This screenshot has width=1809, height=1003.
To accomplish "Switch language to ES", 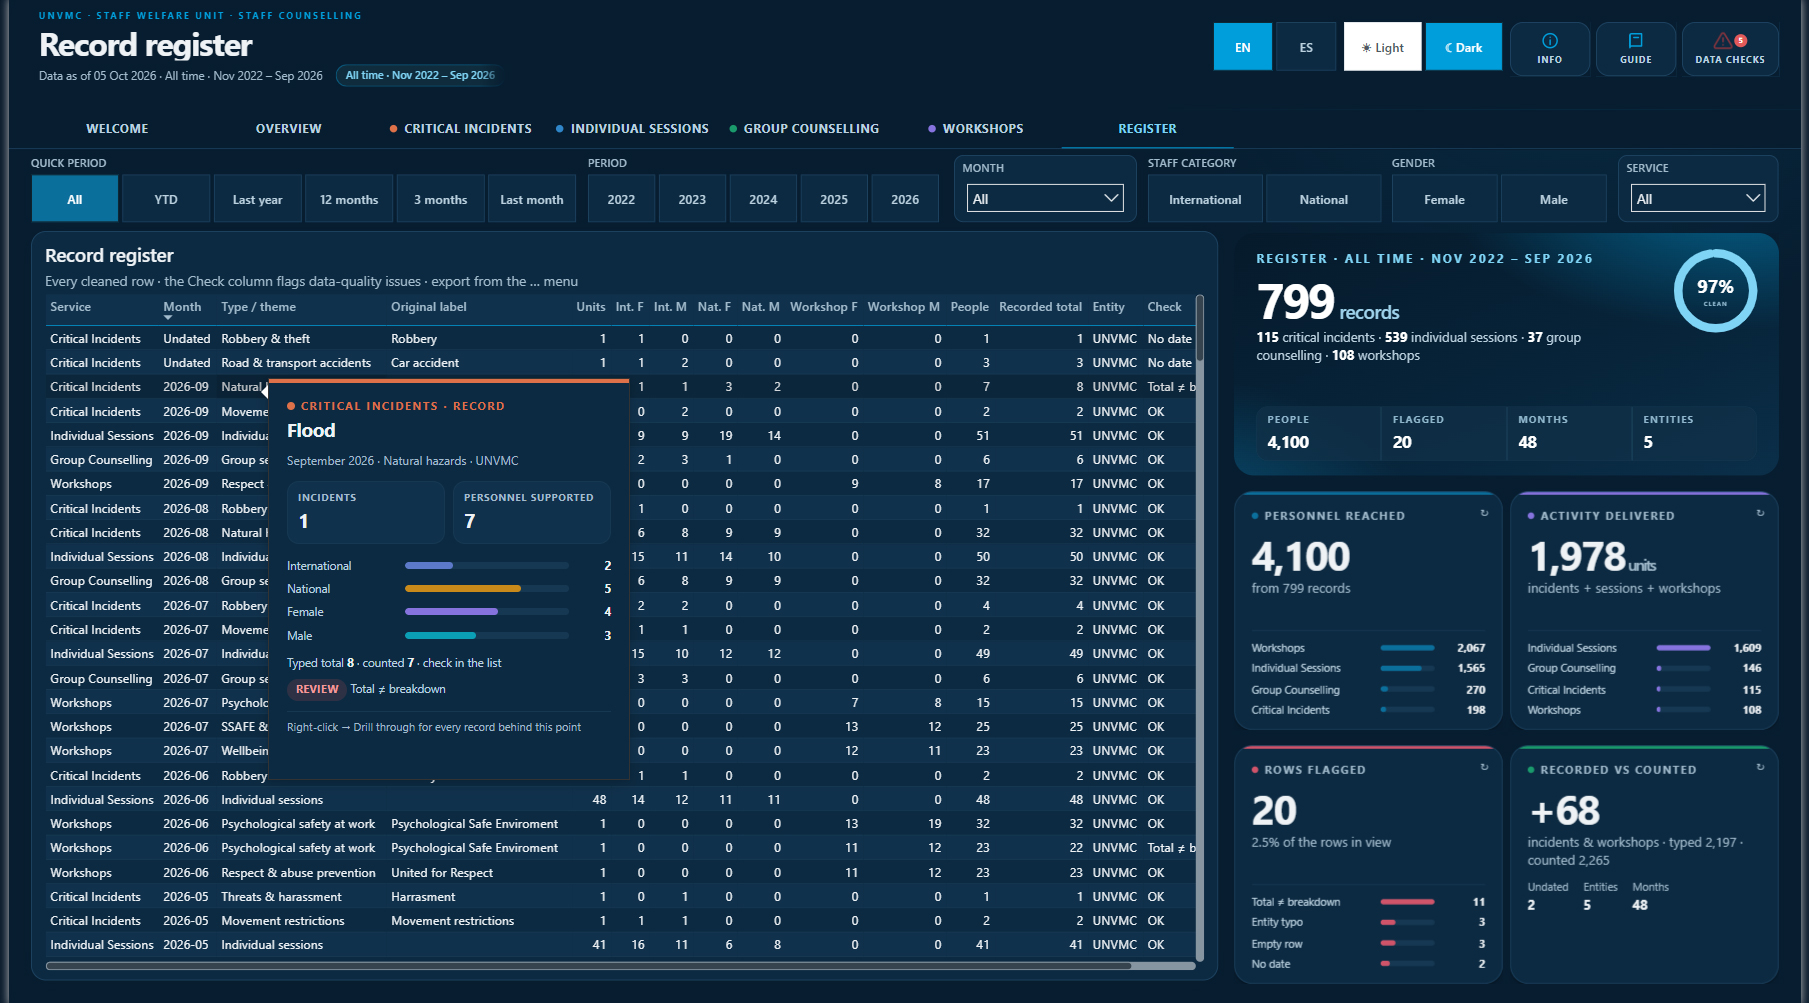I will [x=1306, y=47].
